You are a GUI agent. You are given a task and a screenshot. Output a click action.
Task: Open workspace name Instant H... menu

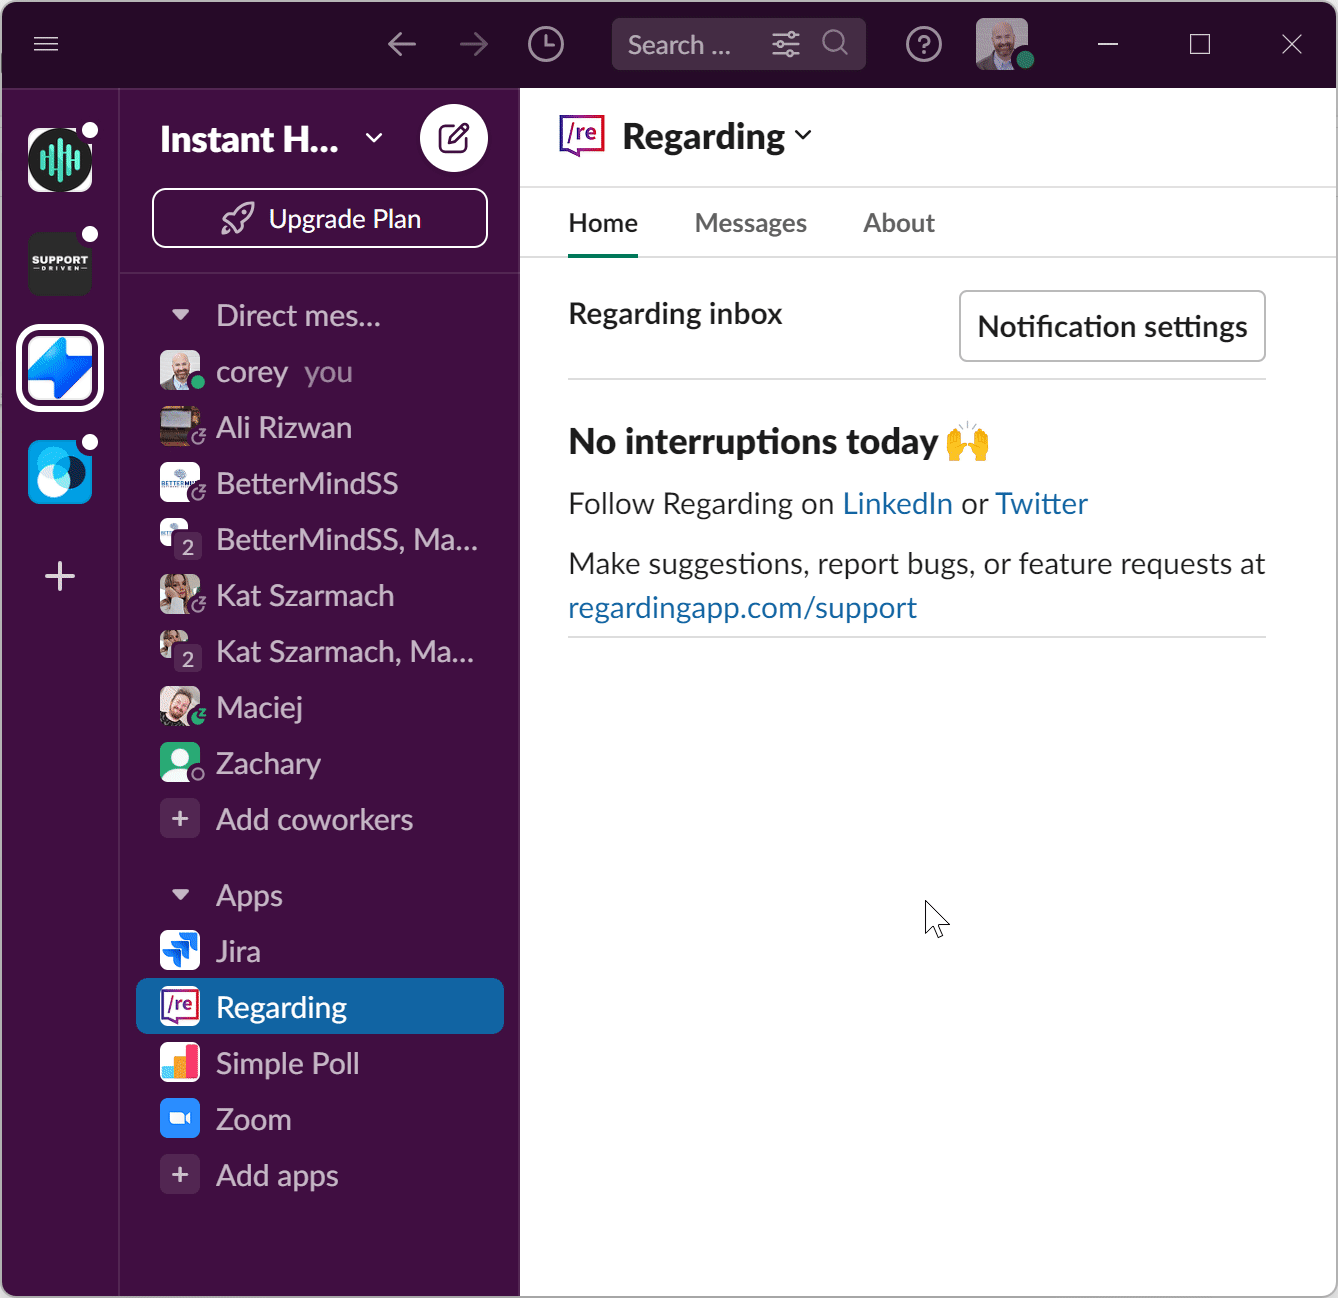(272, 139)
